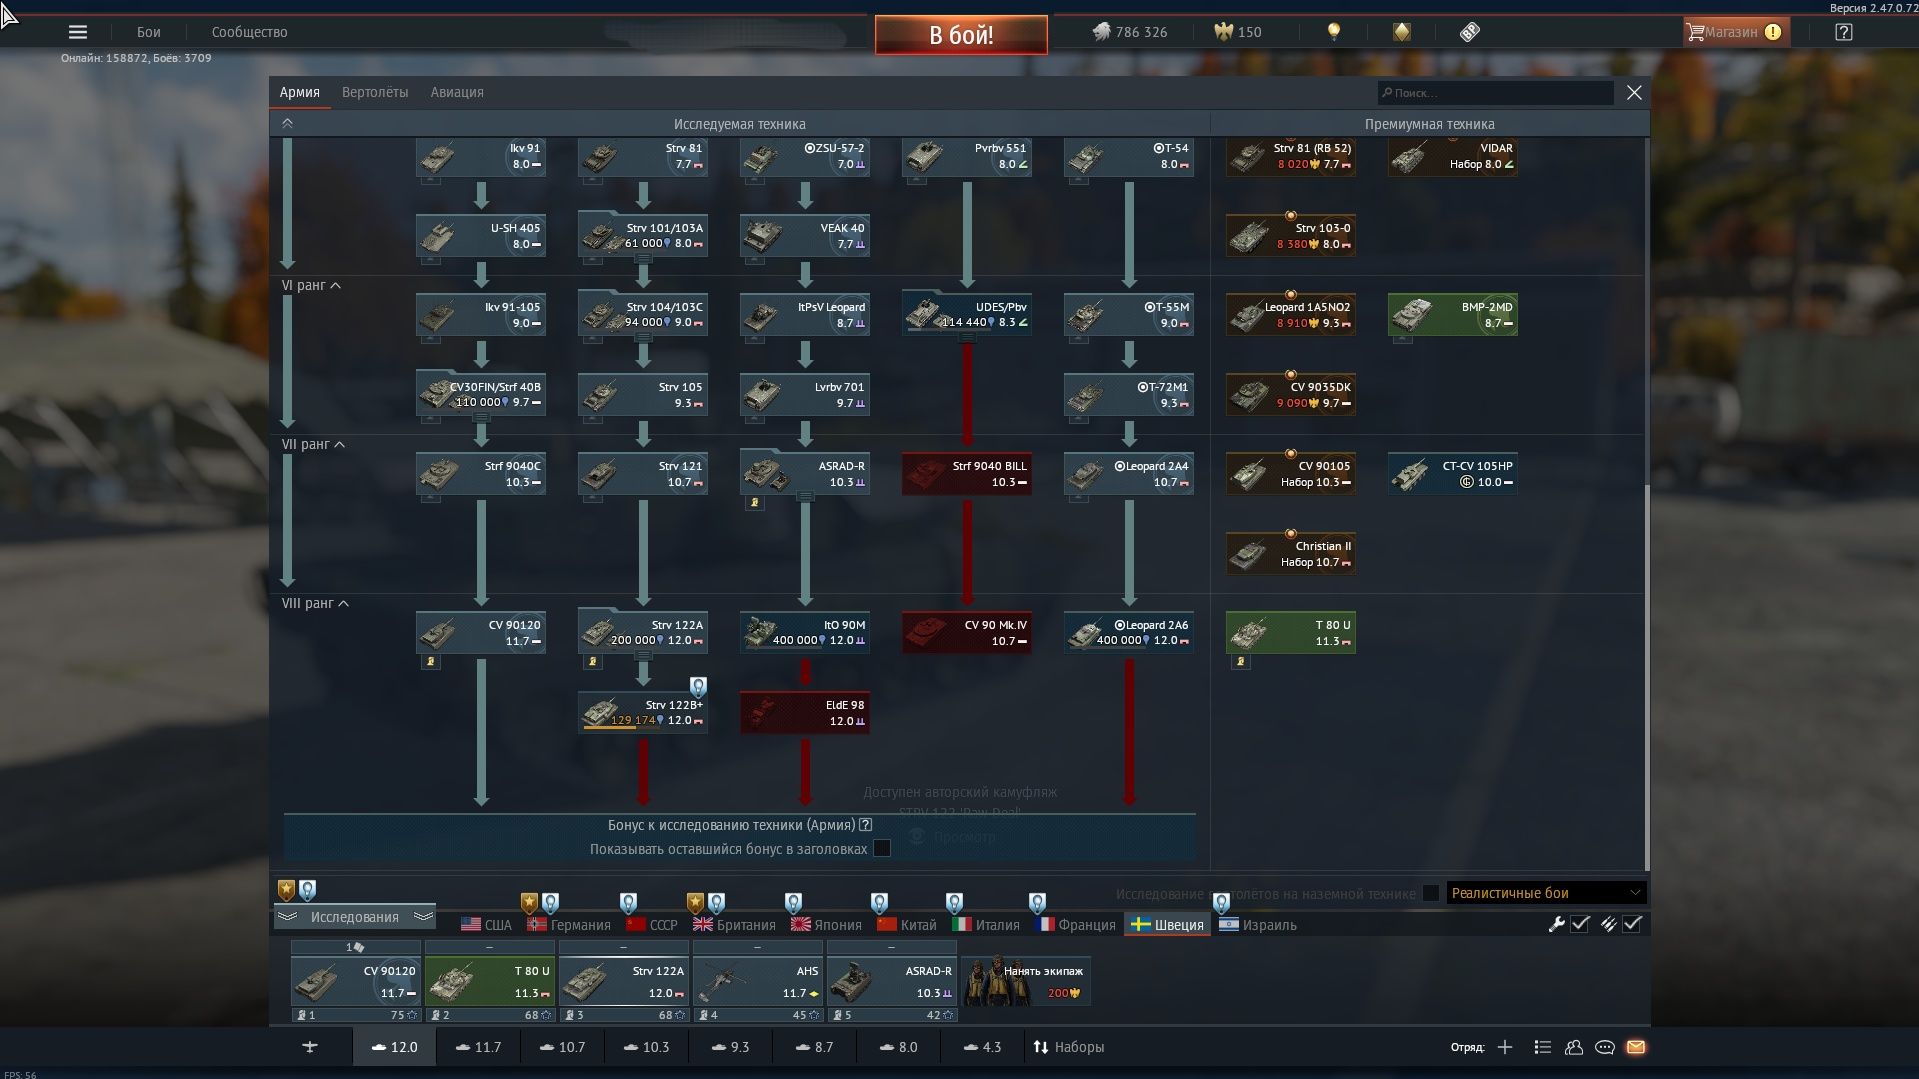Start battle with В бой! button
The image size is (1919, 1079).
961,35
